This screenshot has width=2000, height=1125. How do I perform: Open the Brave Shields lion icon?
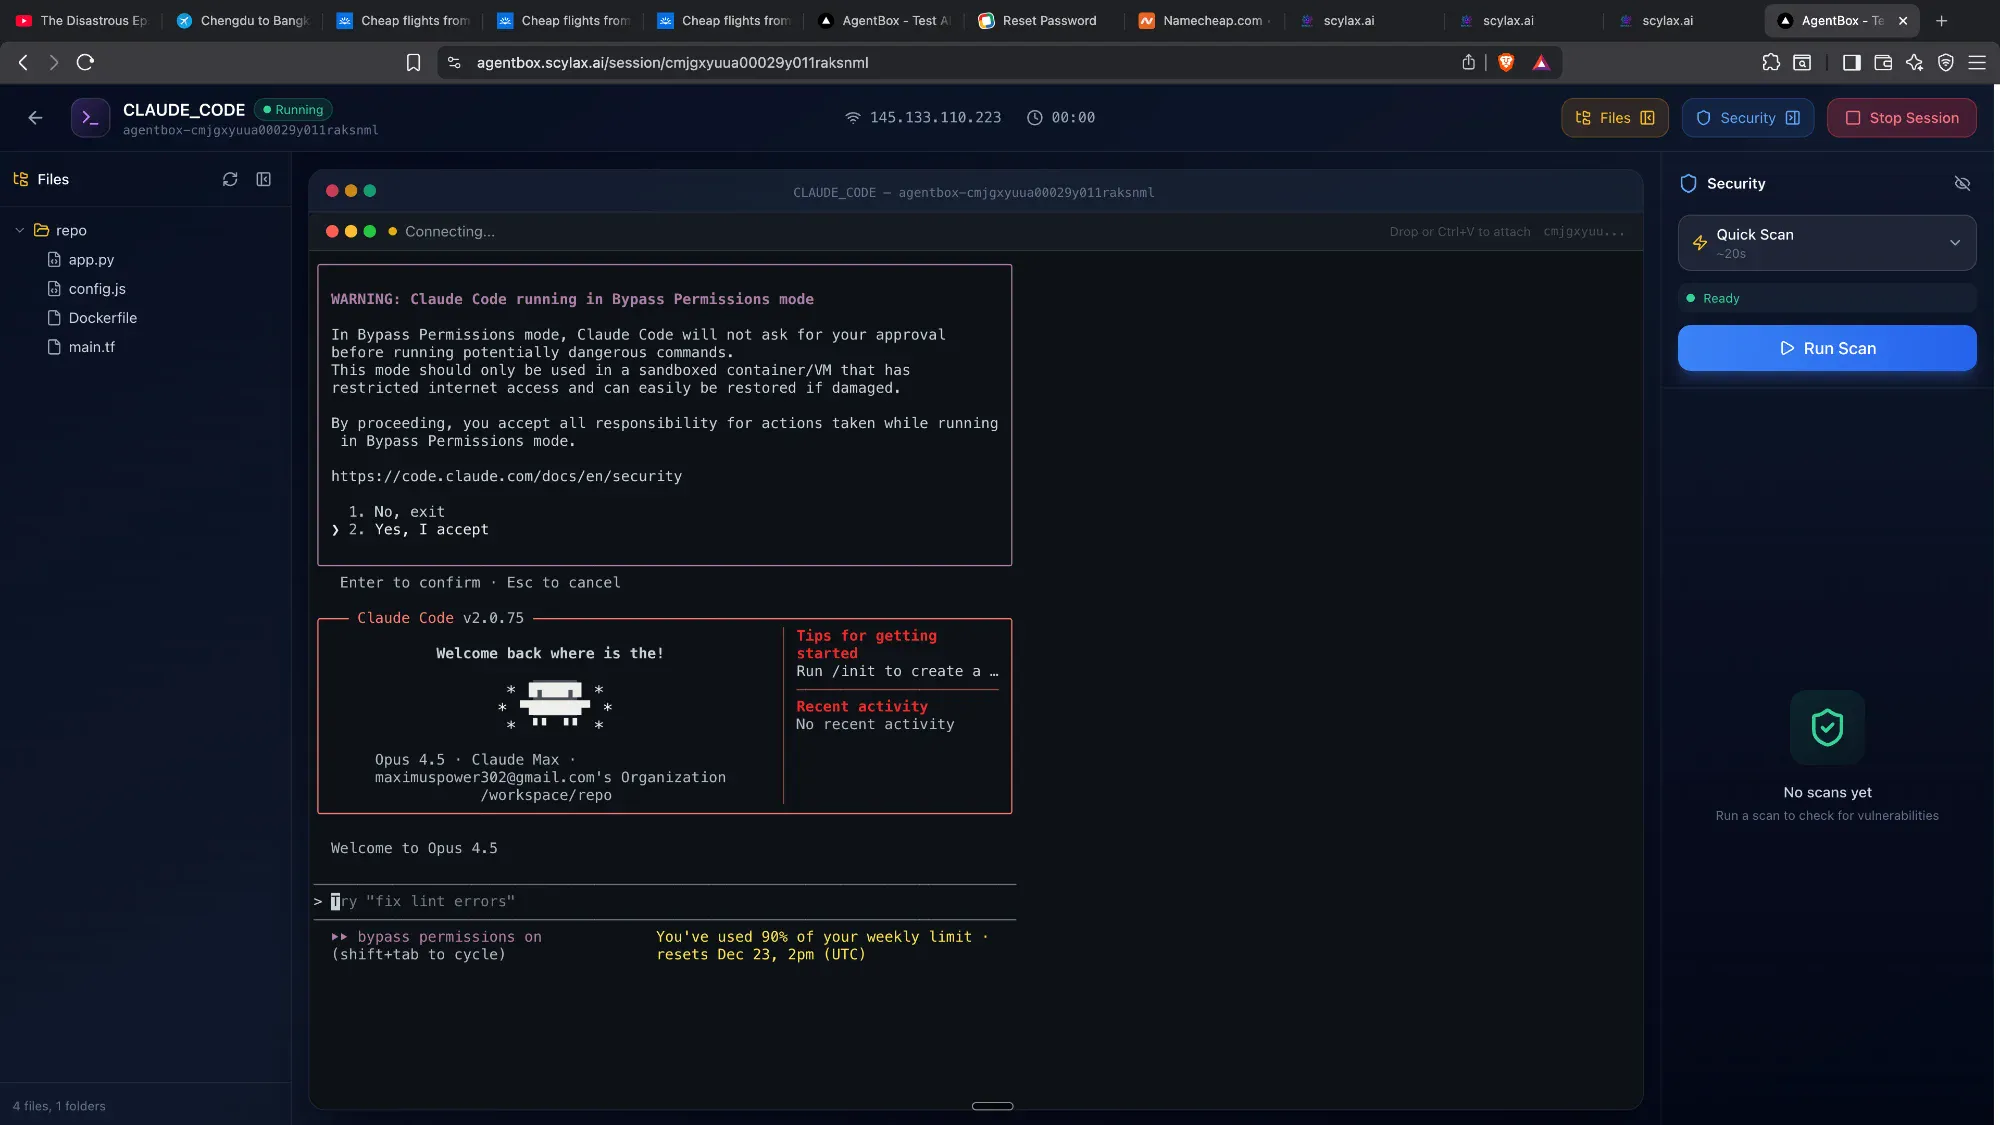tap(1506, 62)
